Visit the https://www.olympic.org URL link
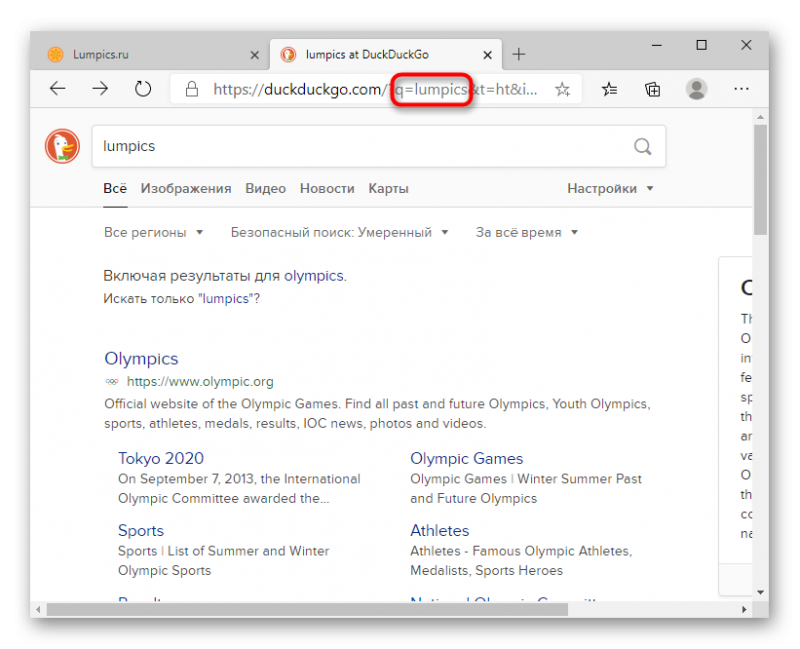Image resolution: width=800 pixels, height=649 pixels. pos(200,382)
